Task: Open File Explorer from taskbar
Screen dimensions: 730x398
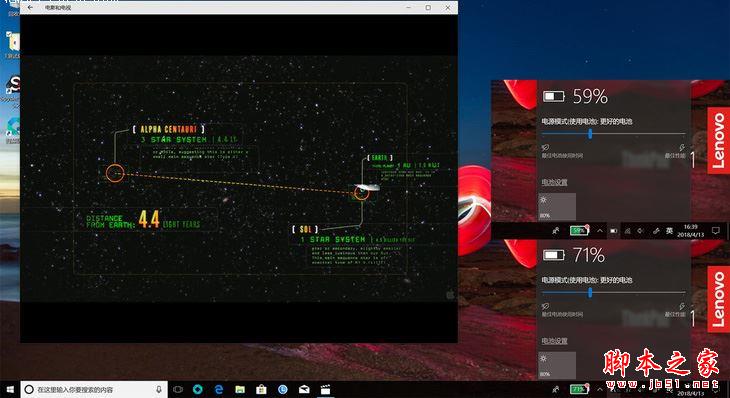Action: [x=240, y=389]
